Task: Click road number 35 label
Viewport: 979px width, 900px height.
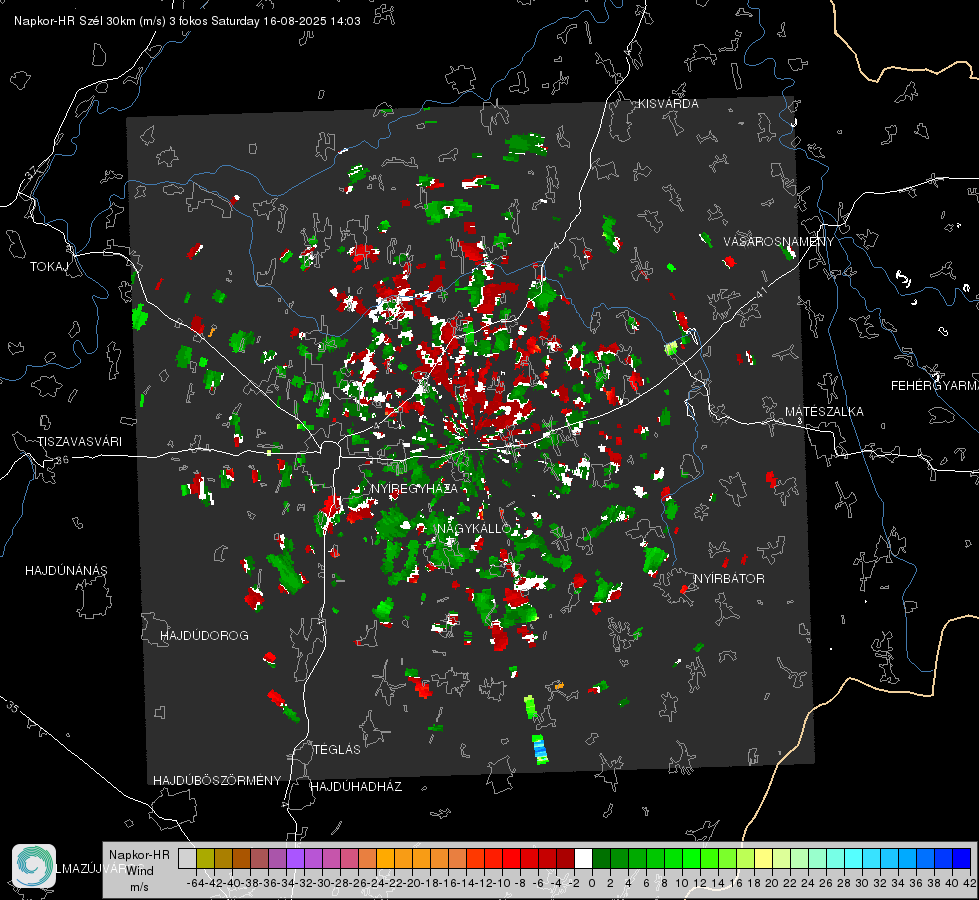Action: (13, 707)
